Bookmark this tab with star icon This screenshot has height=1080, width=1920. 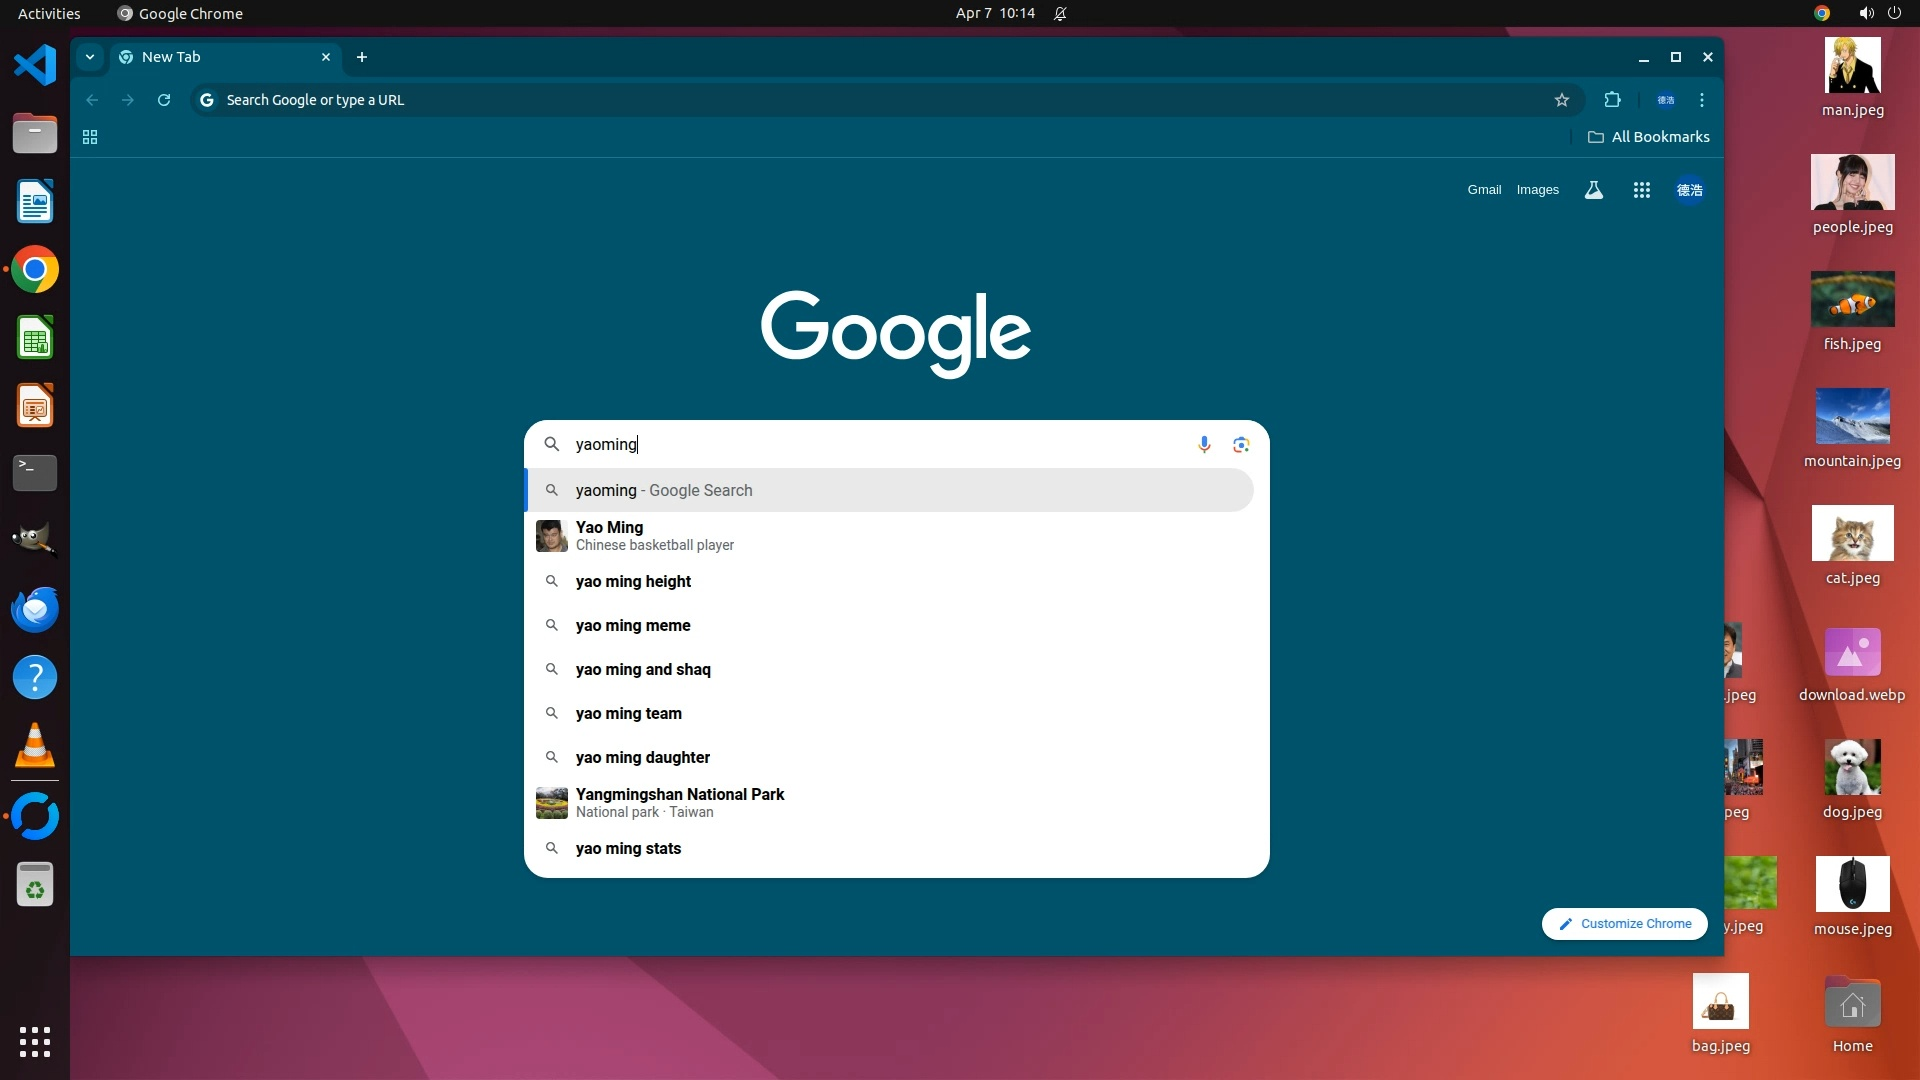tap(1562, 100)
